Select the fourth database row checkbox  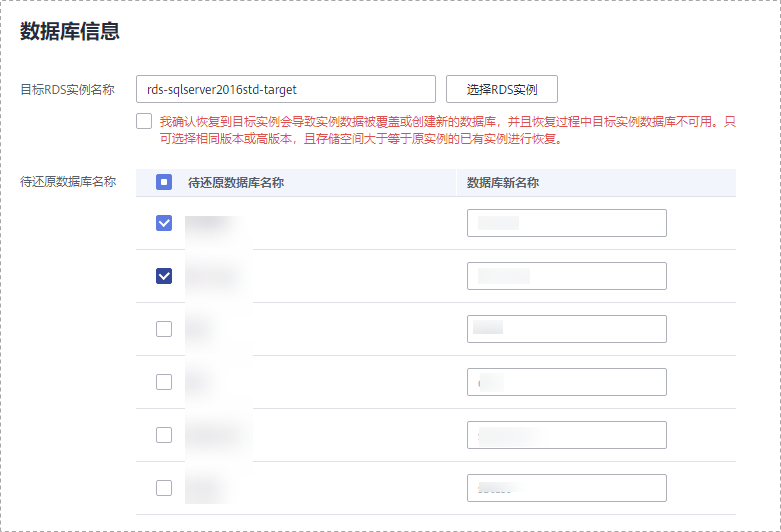pos(164,382)
